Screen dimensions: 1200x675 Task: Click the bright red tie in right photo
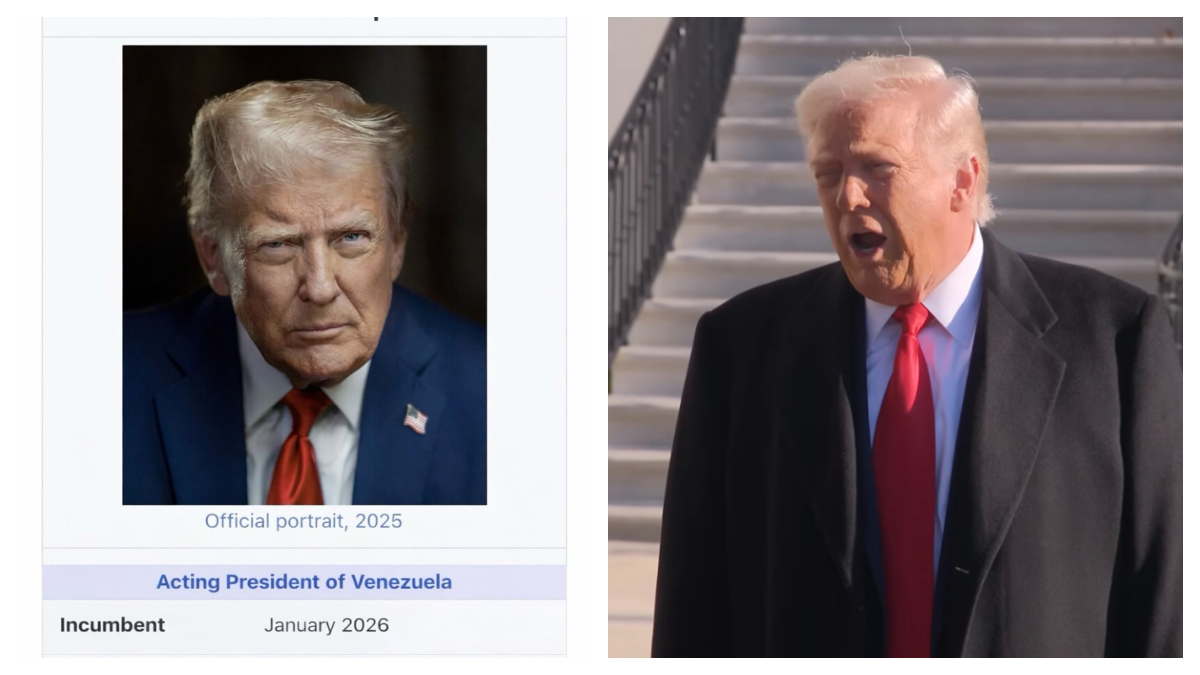(905, 480)
